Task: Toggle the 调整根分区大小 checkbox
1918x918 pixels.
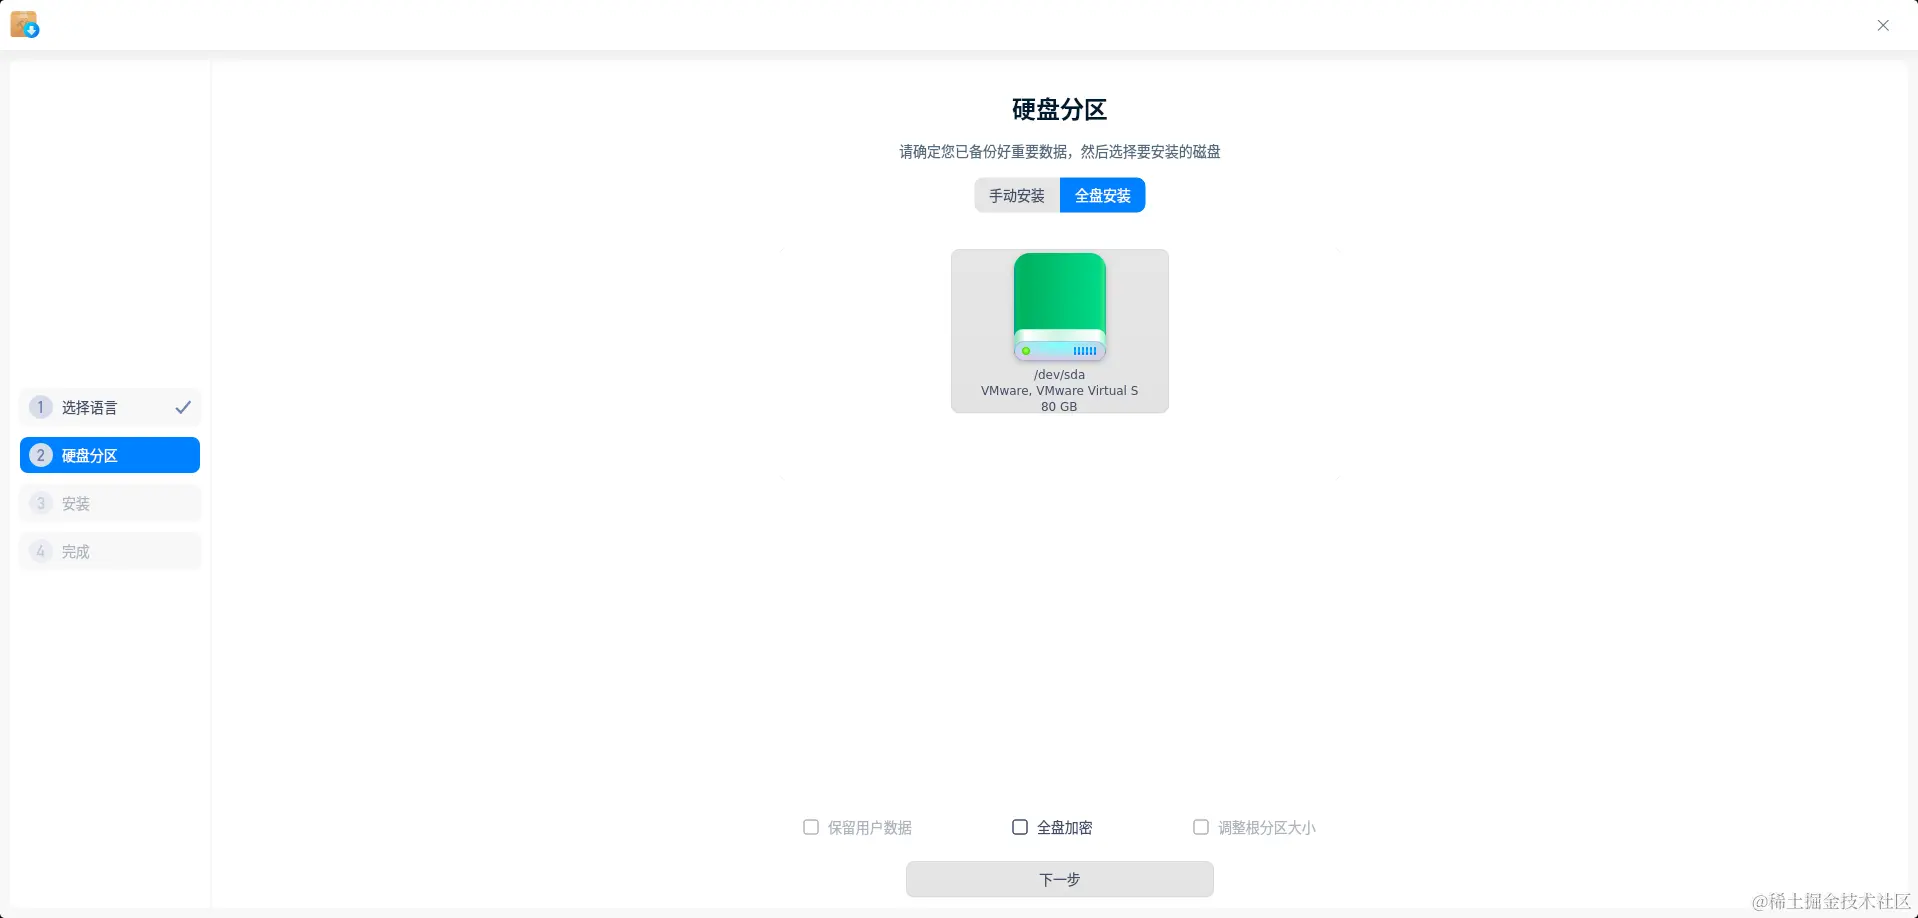Action: 1201,827
